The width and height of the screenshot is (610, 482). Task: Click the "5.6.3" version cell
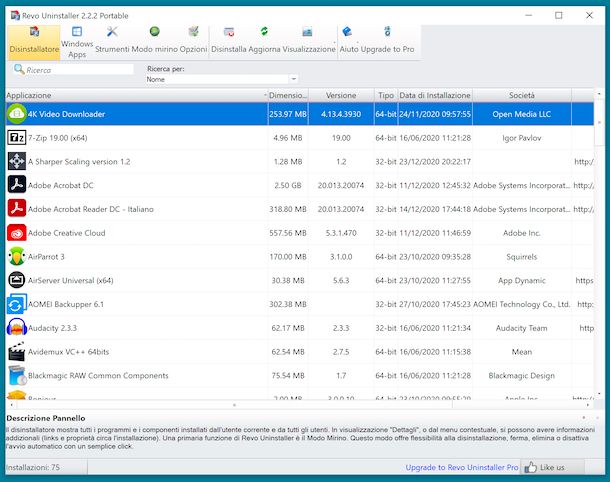(341, 280)
